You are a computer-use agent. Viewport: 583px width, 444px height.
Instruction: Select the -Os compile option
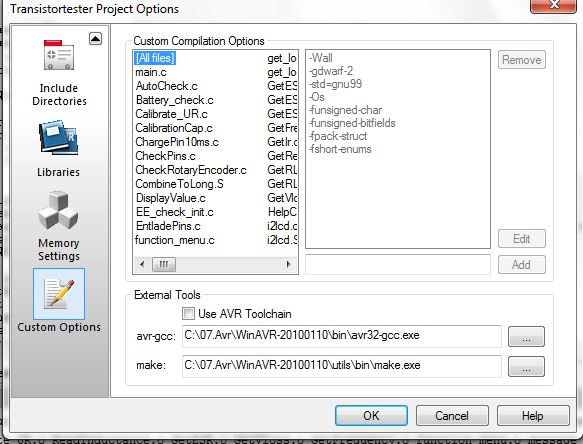317,97
